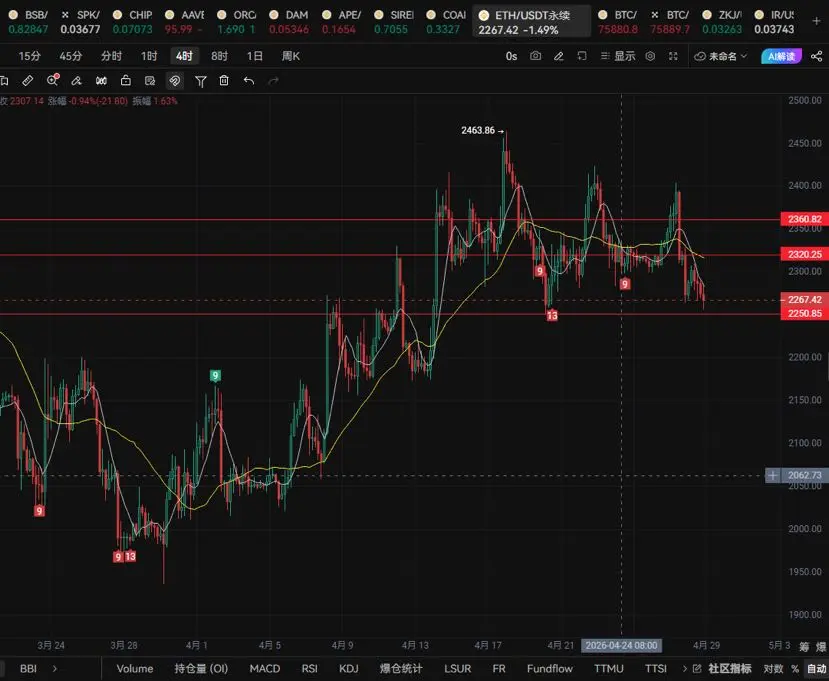The height and width of the screenshot is (681, 829).
Task: Delete drawings with the trash icon
Action: (224, 80)
